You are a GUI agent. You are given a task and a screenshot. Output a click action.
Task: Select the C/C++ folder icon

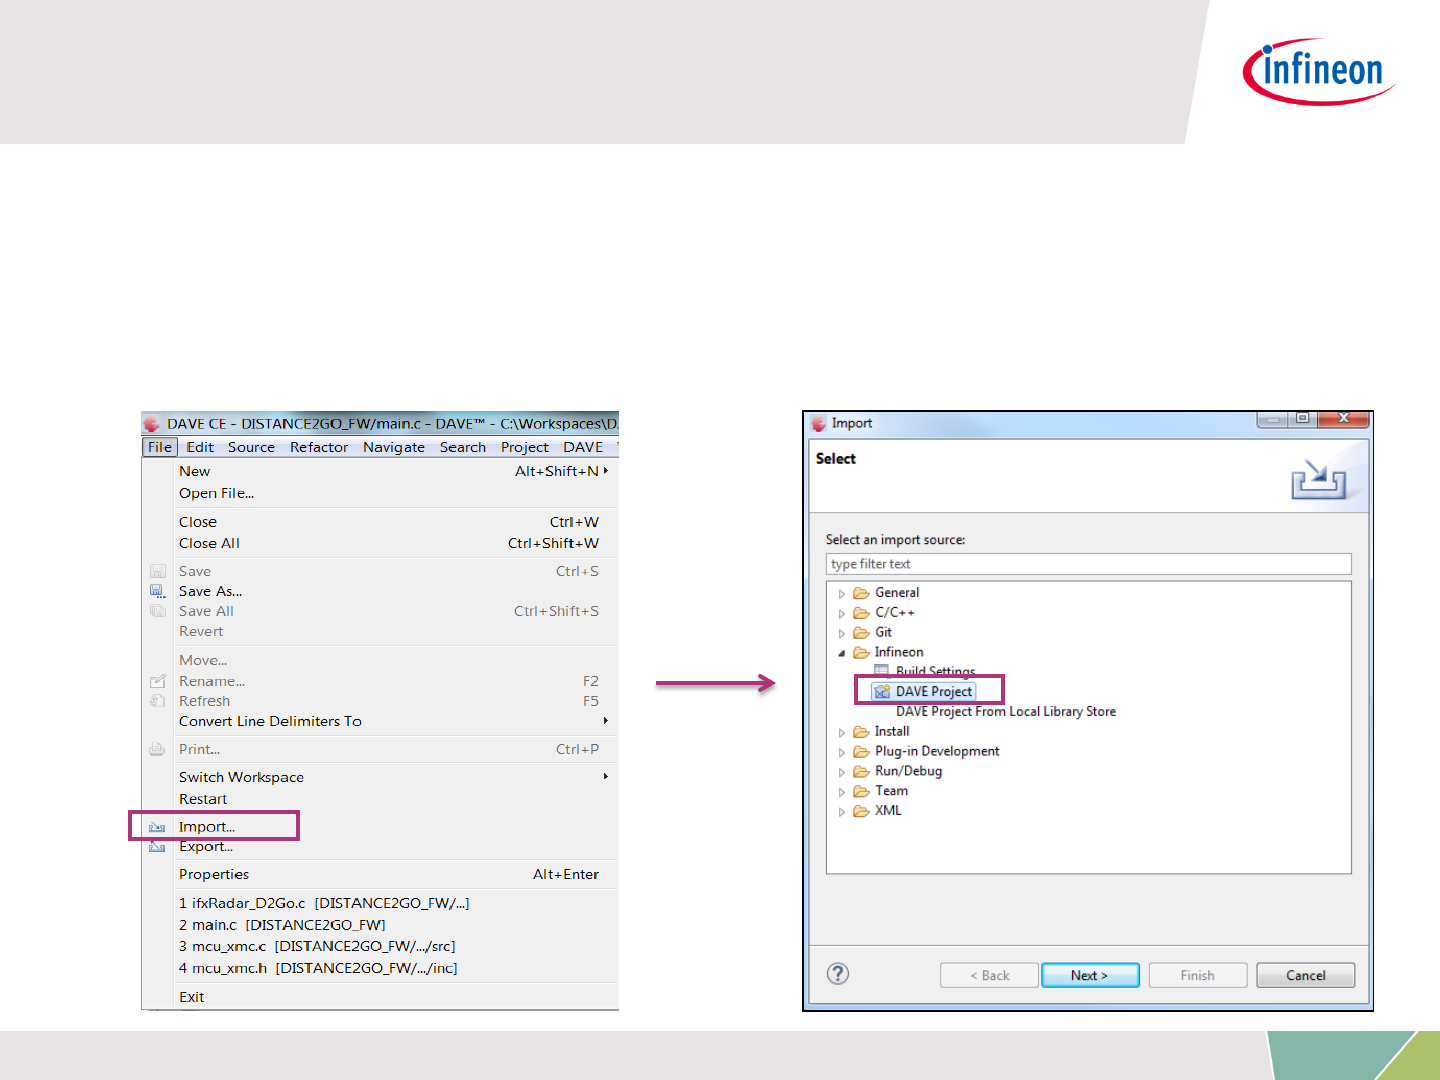[x=861, y=613]
